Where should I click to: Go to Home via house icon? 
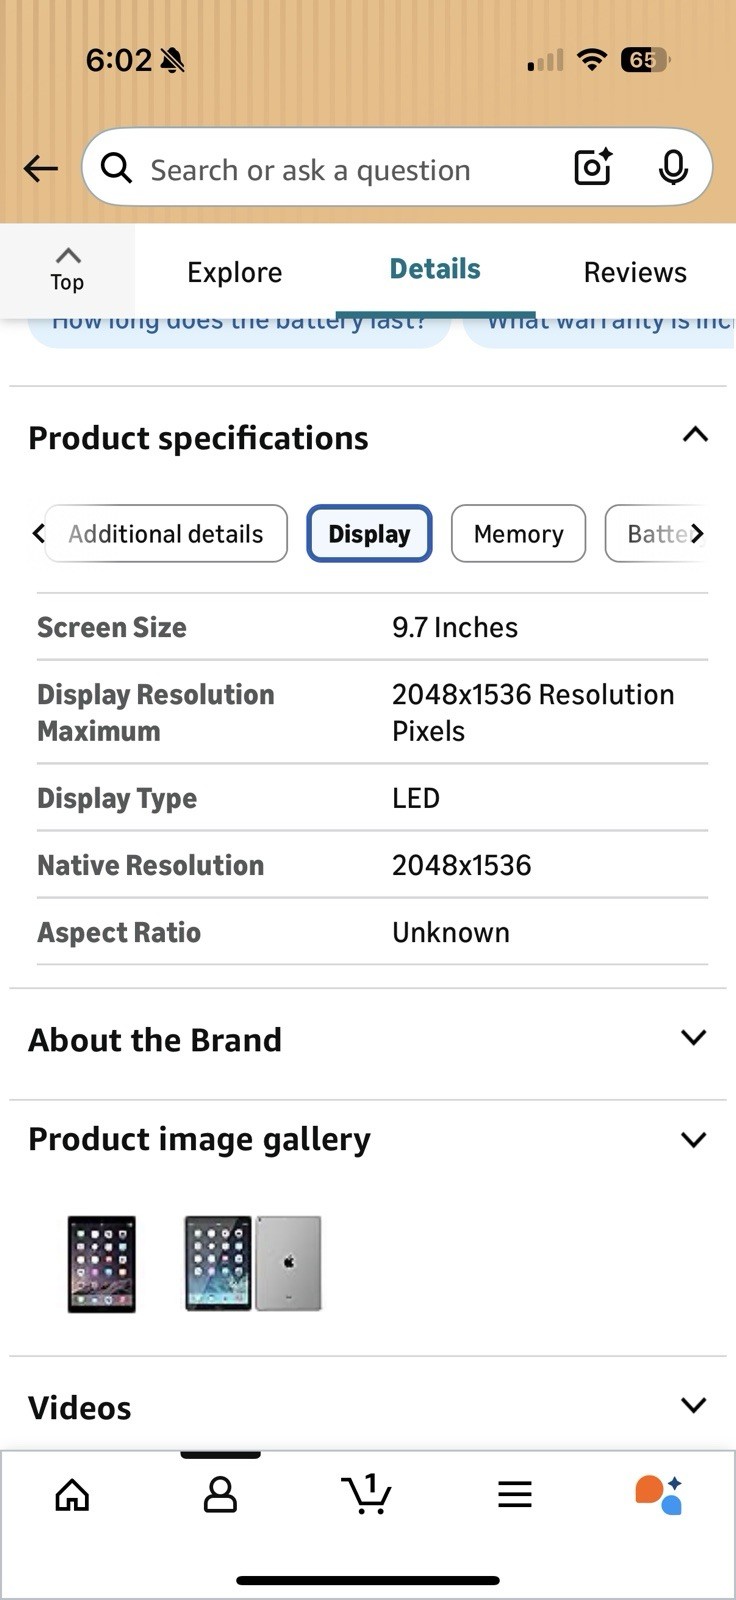point(72,1495)
